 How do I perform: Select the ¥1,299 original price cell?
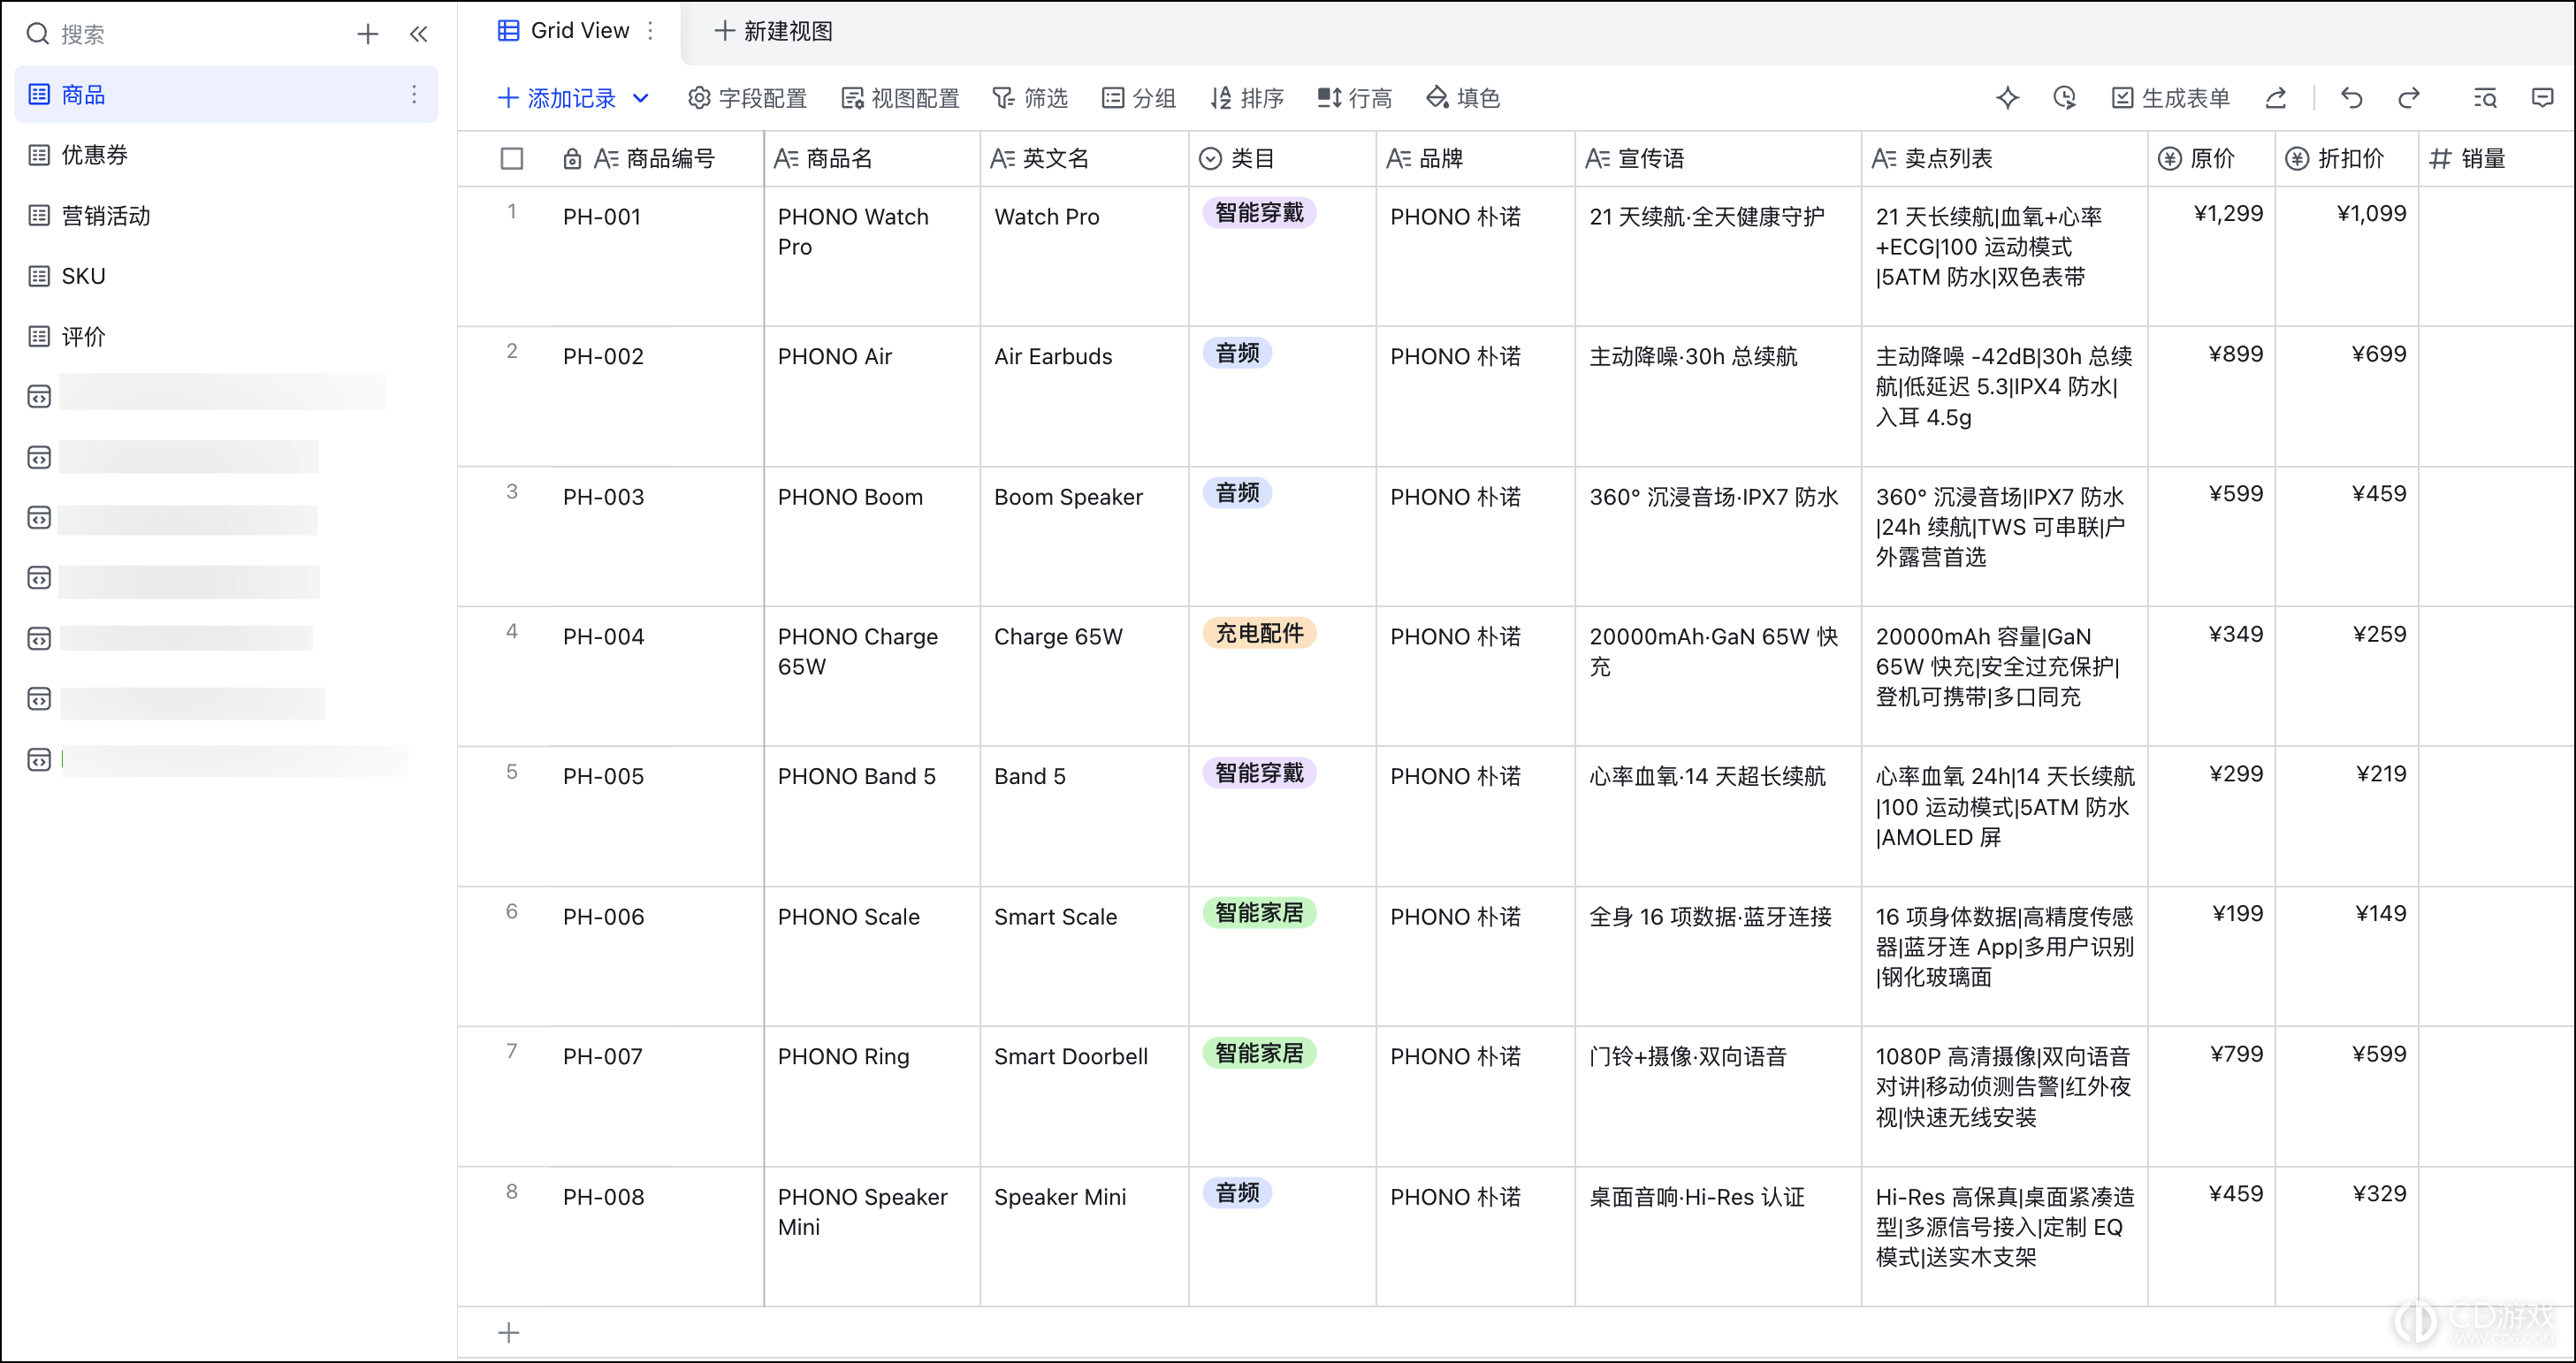(2212, 256)
